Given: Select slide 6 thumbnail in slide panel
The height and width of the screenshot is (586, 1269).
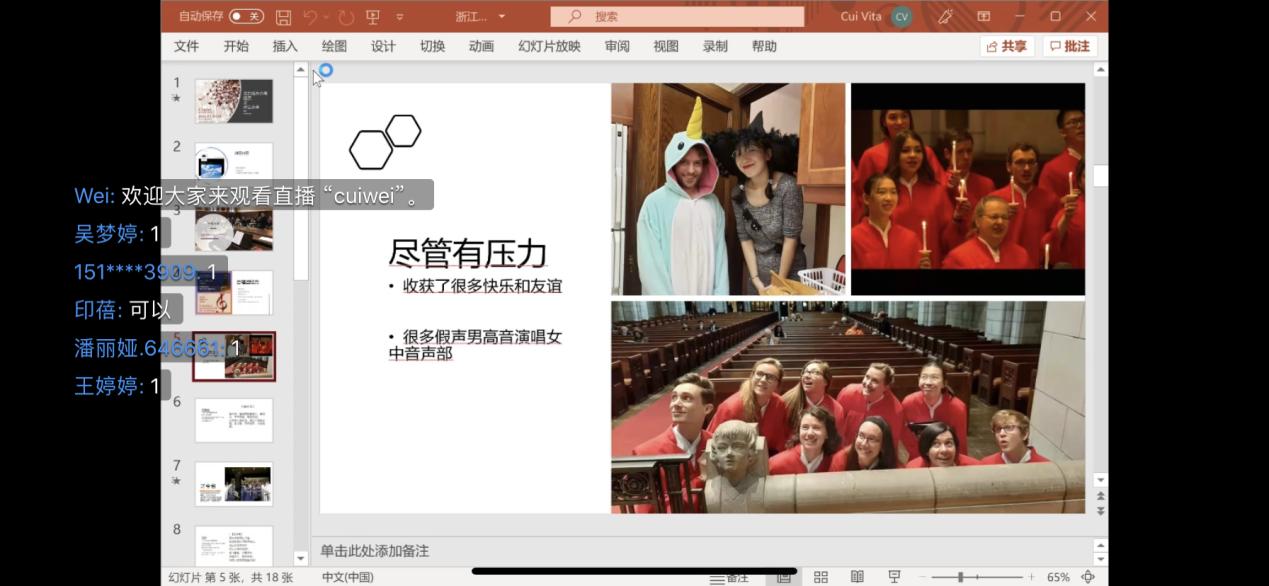Looking at the screenshot, I should click(234, 420).
